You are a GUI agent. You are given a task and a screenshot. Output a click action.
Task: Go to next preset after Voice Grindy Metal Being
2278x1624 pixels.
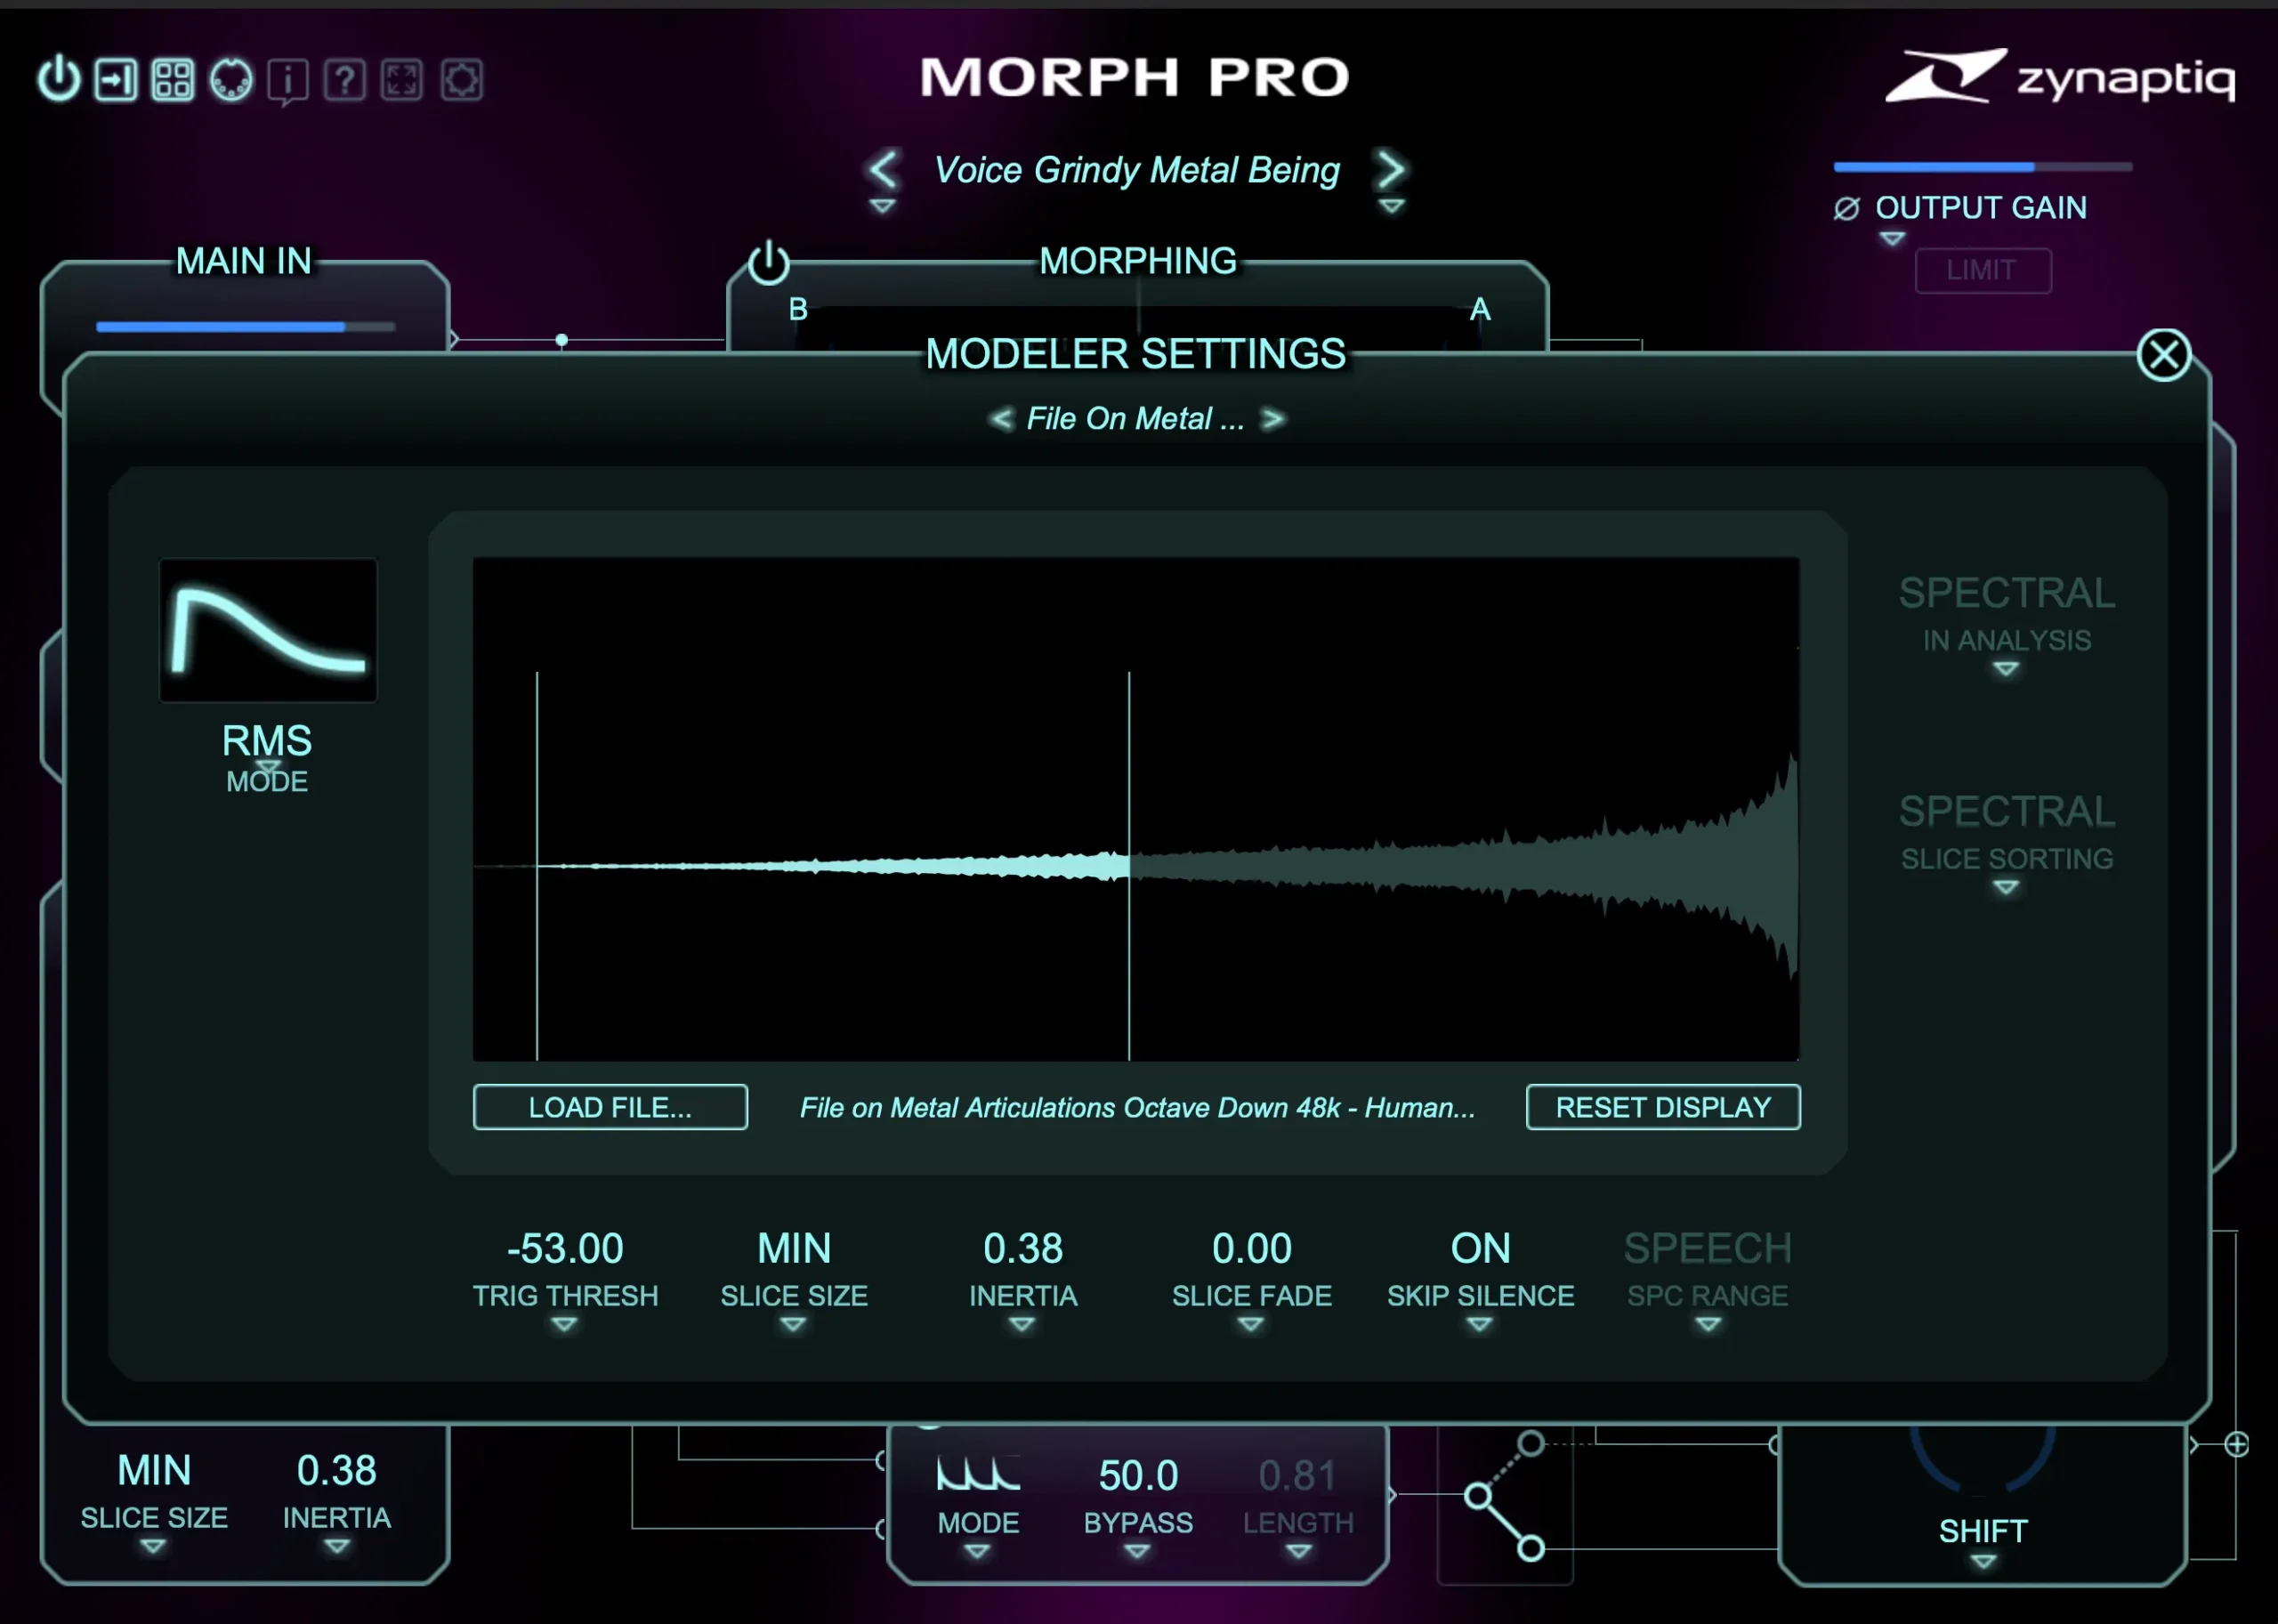pos(1391,170)
